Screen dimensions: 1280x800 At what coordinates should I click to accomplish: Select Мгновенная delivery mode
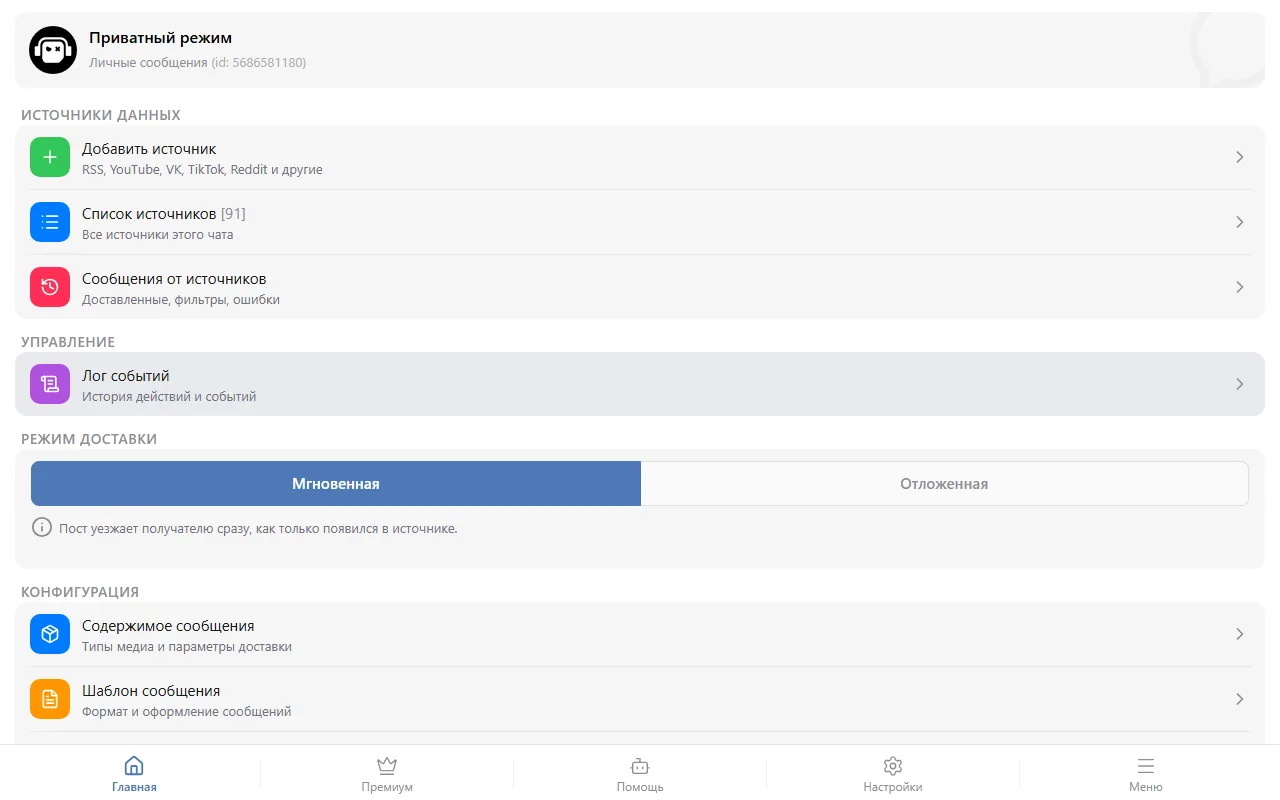(336, 484)
